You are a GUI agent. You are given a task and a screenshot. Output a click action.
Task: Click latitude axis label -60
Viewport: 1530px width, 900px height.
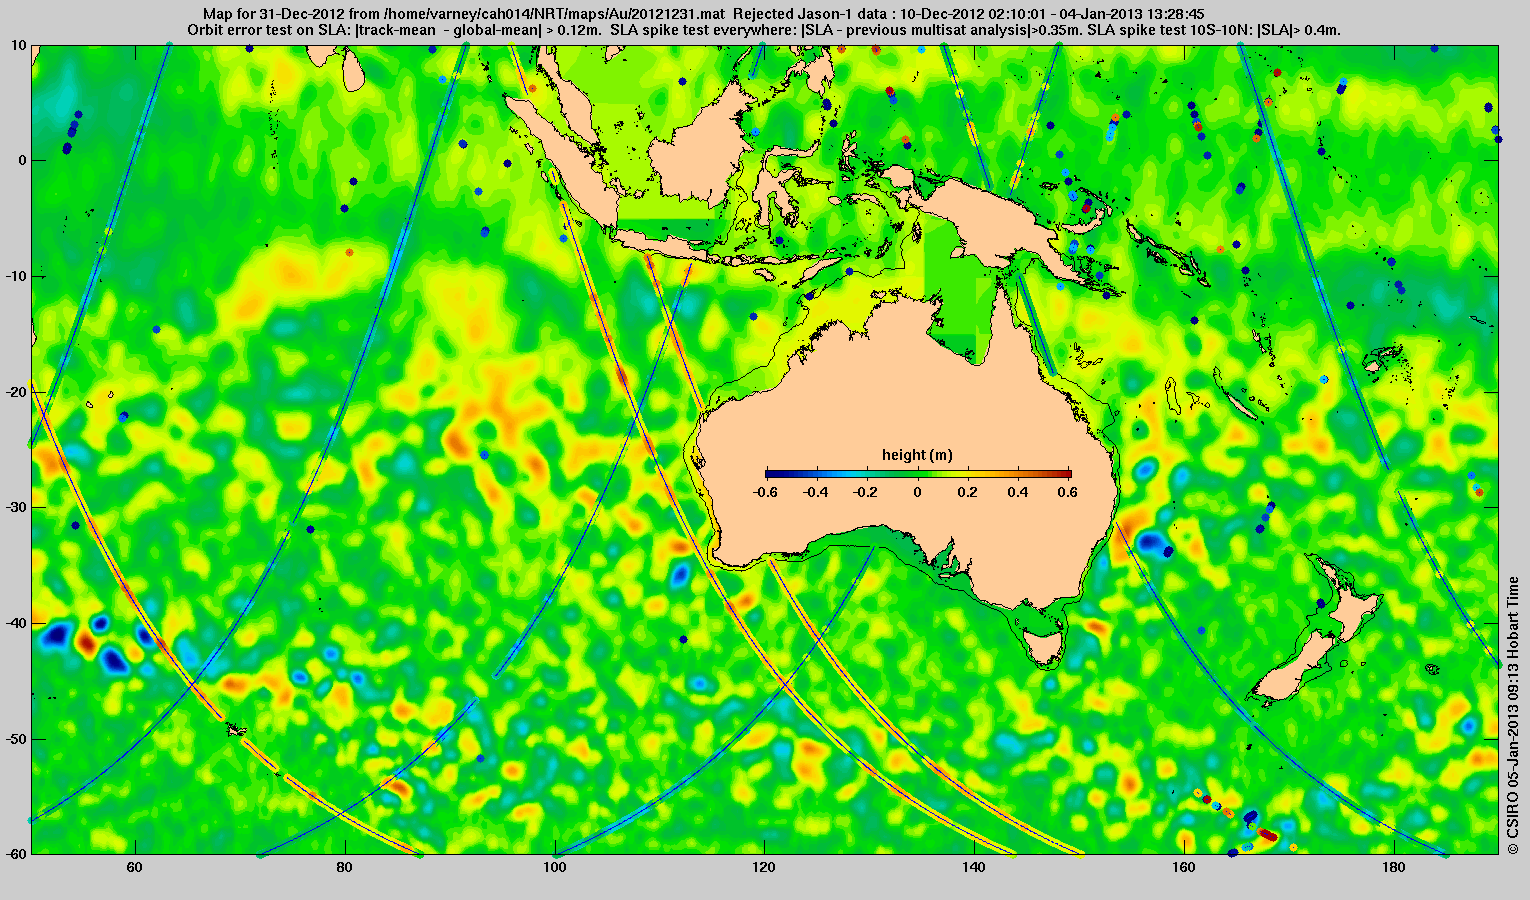click(x=16, y=853)
